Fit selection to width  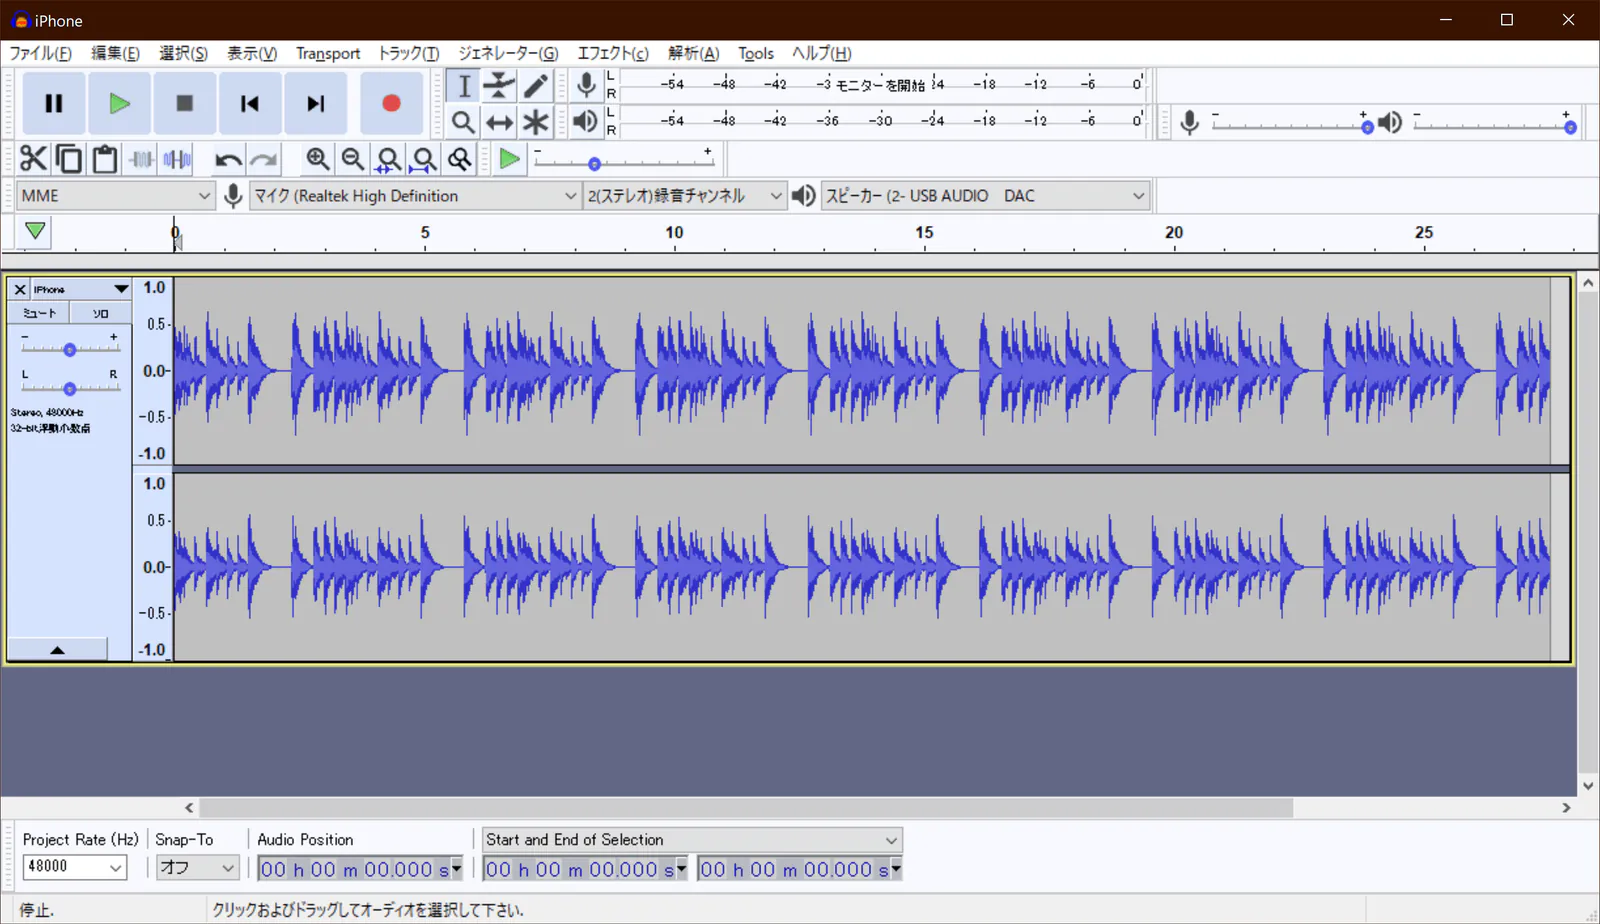tap(389, 159)
